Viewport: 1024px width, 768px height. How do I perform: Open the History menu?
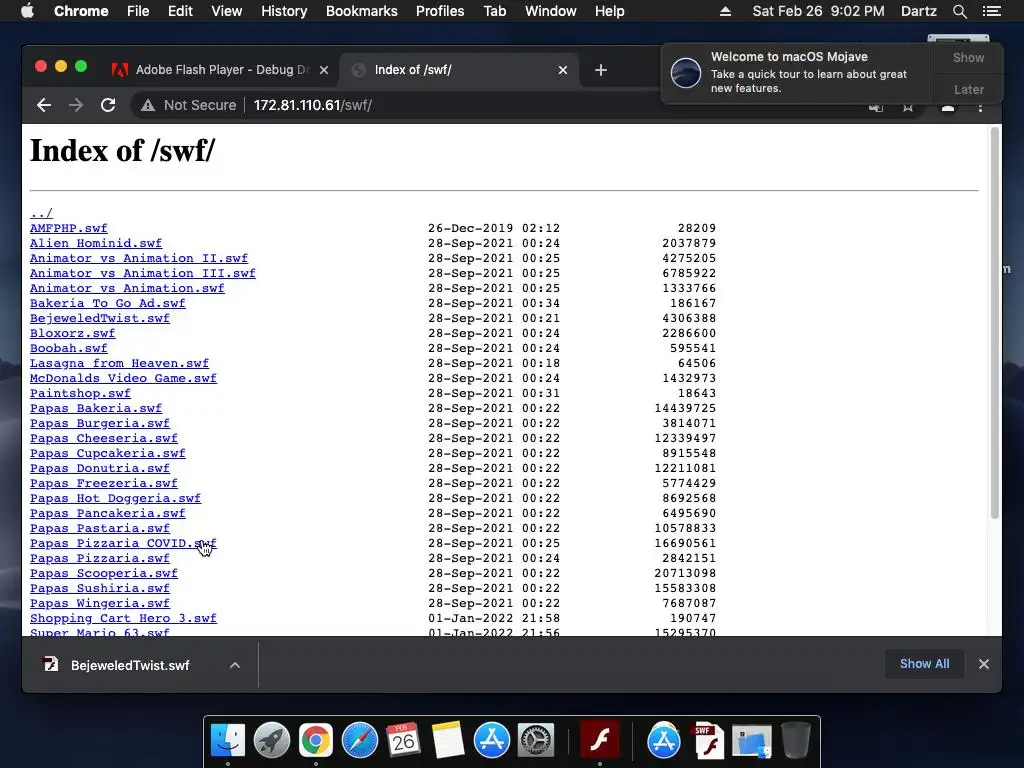(x=284, y=11)
